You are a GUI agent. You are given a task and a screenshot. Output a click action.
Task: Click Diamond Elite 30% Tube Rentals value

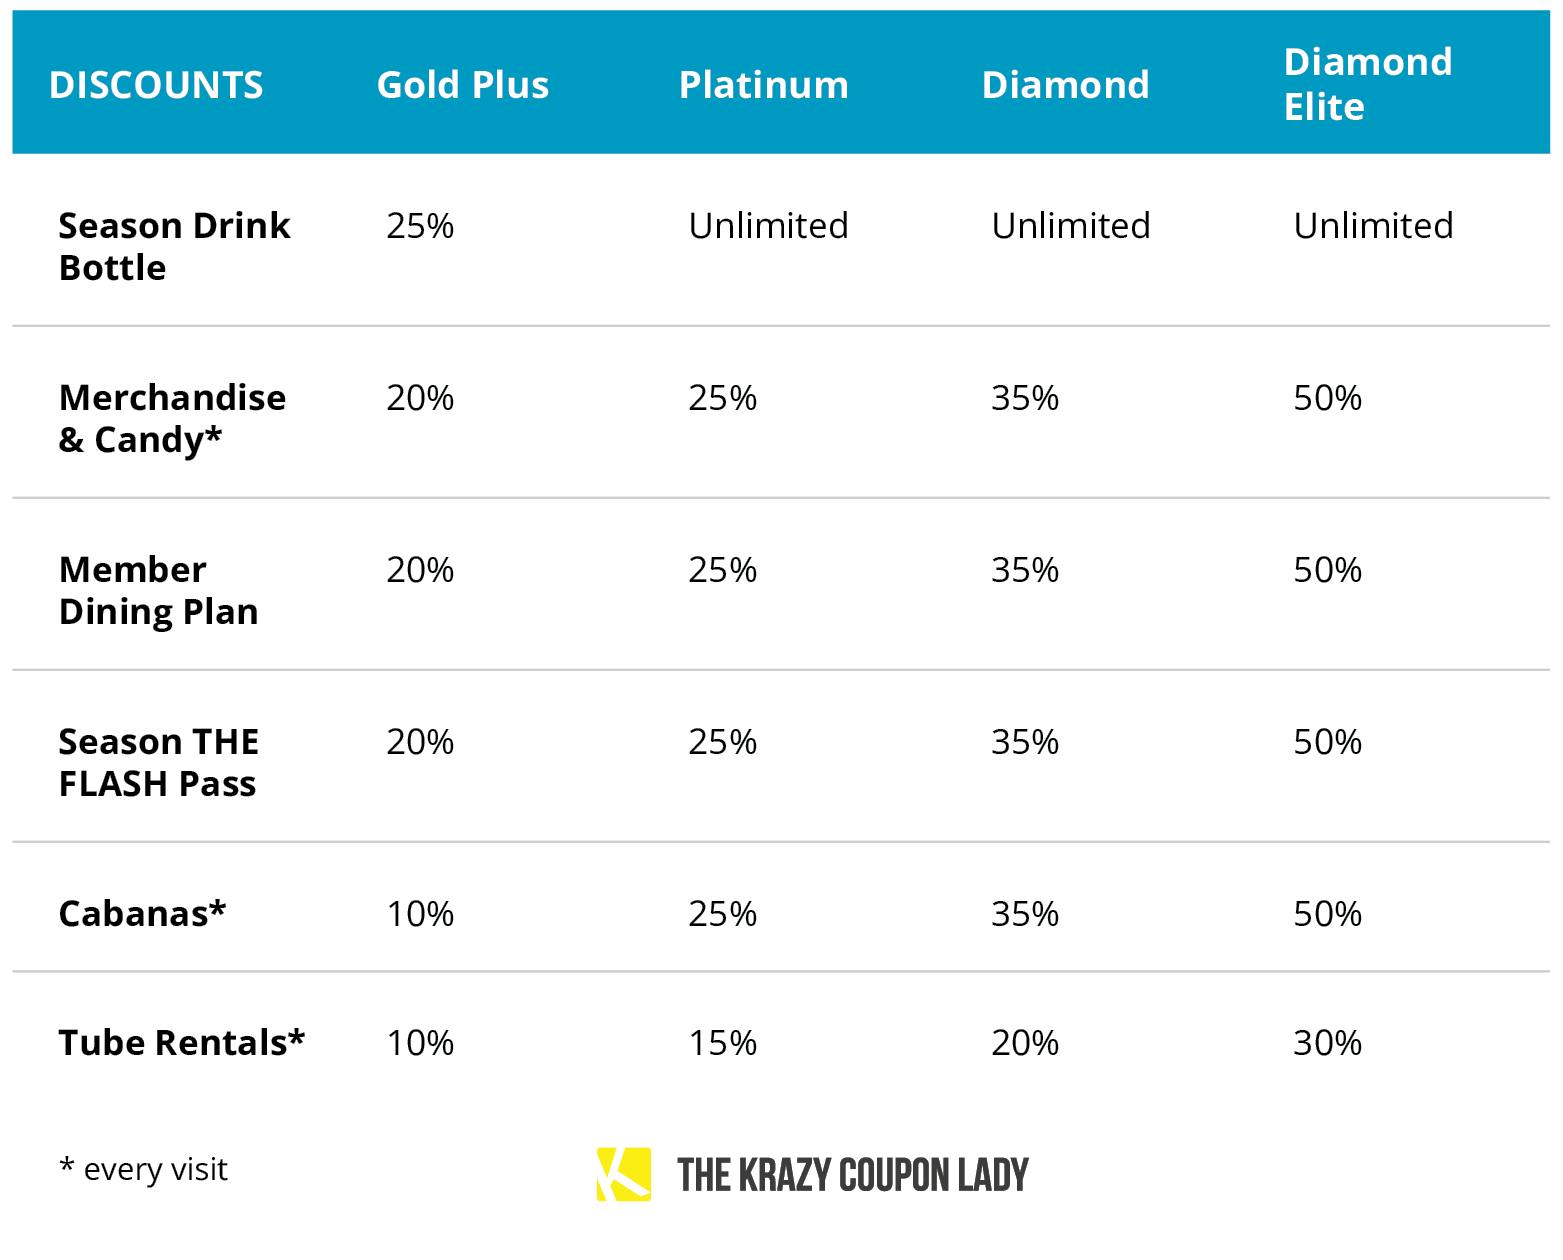click(x=1327, y=1043)
